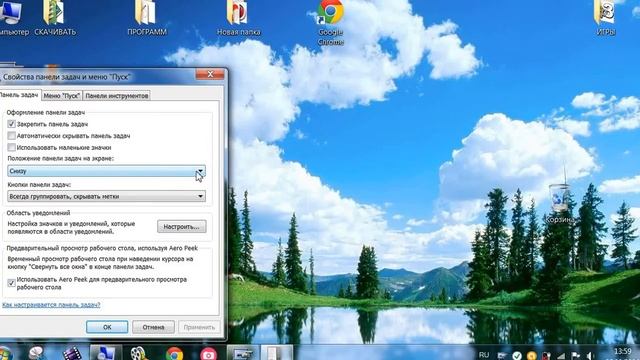Image resolution: width=640 pixels, height=360 pixels.
Task: Open Как настраивается панель задач link
Action: point(51,305)
